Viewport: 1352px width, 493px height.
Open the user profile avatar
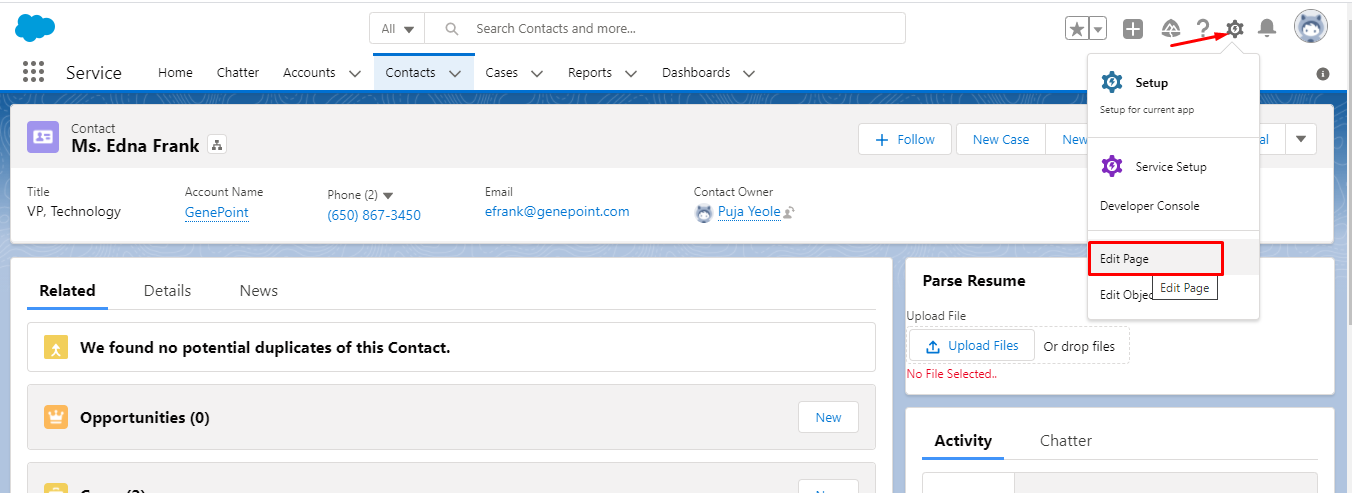1311,27
